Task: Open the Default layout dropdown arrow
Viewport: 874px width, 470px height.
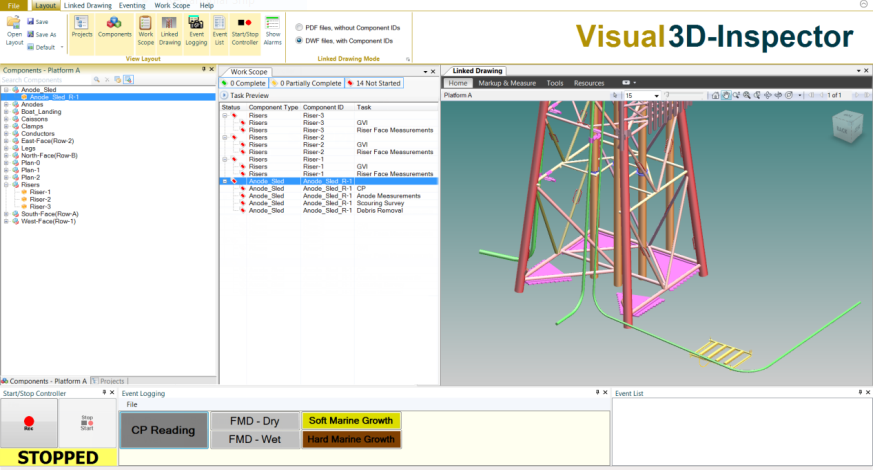Action: point(62,47)
